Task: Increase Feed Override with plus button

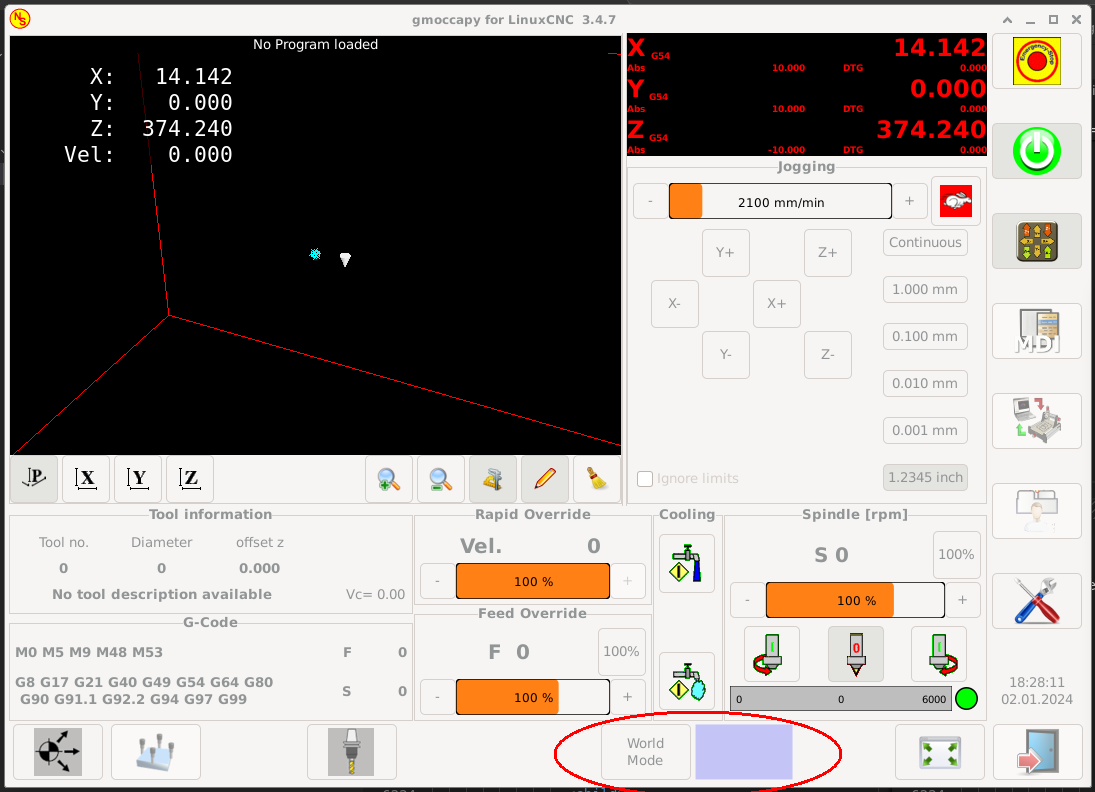Action: point(628,697)
